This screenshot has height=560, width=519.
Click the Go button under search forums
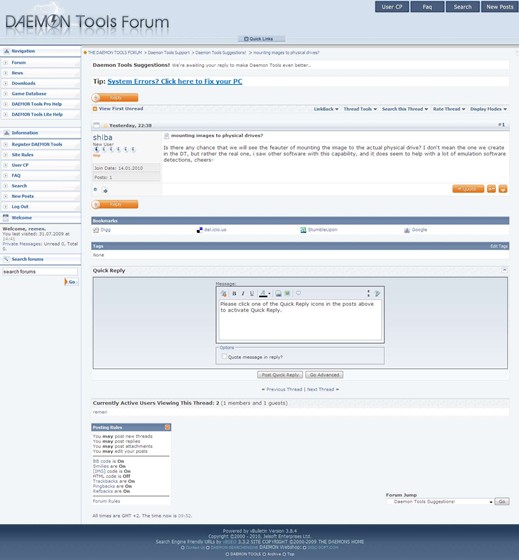(x=71, y=282)
